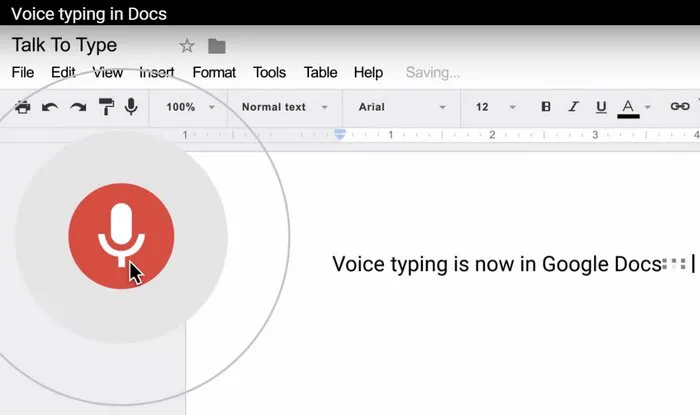This screenshot has width=700, height=415.
Task: Click the blue indent marker on ruler
Action: tap(340, 134)
